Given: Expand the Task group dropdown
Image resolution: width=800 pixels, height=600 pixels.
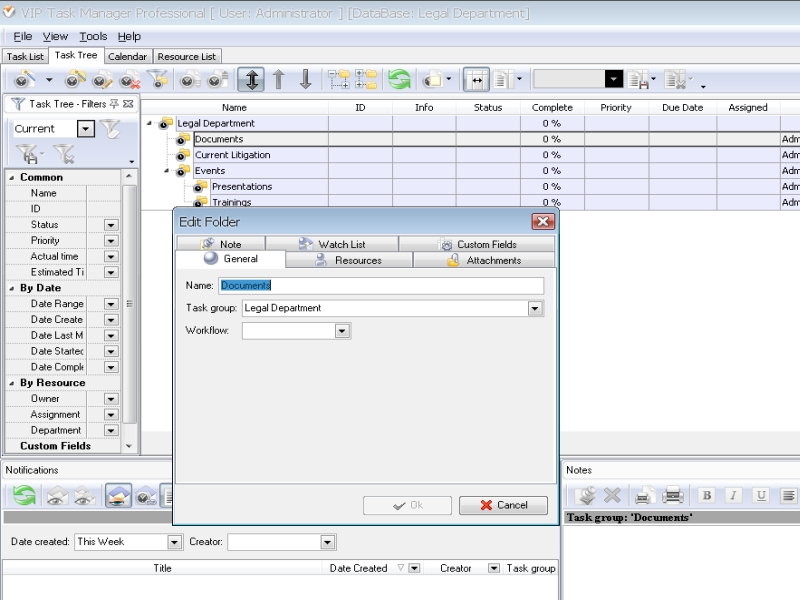Looking at the screenshot, I should tap(535, 309).
